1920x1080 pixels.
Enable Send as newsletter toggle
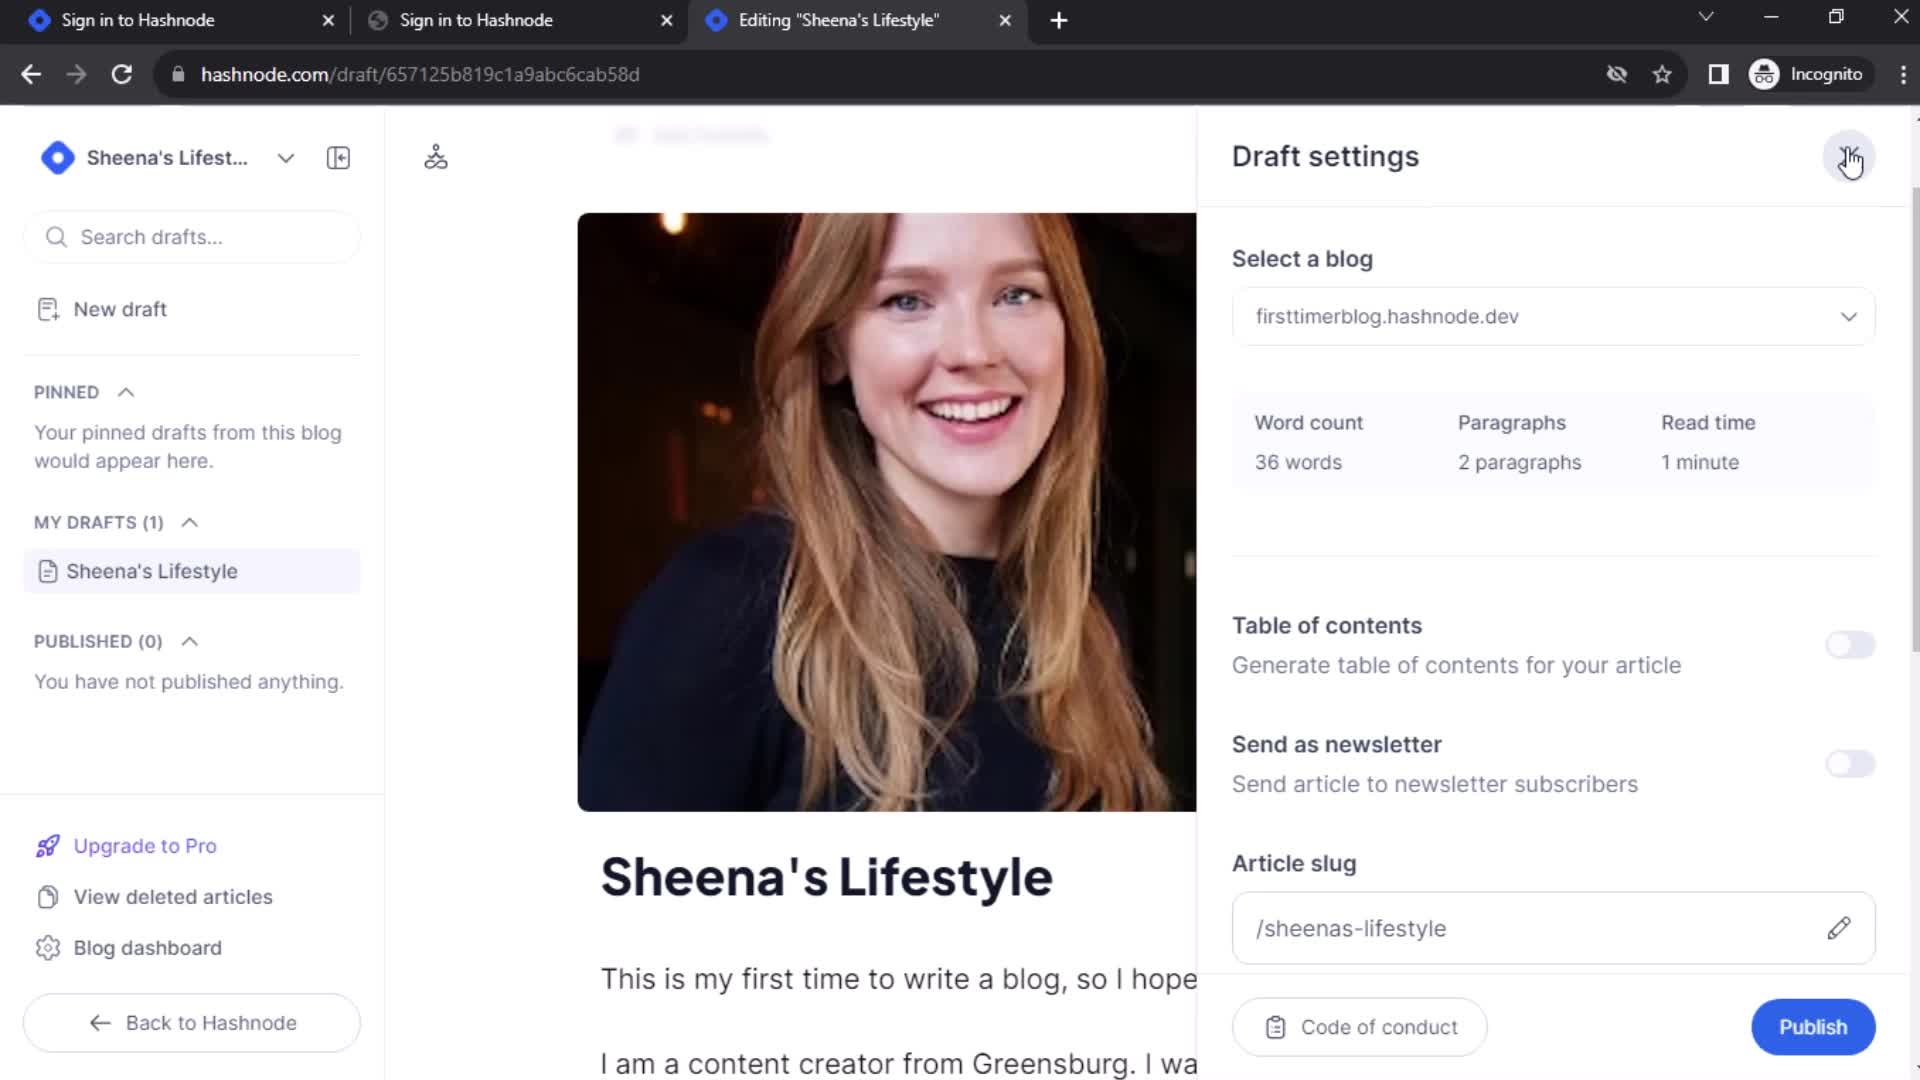click(1850, 764)
